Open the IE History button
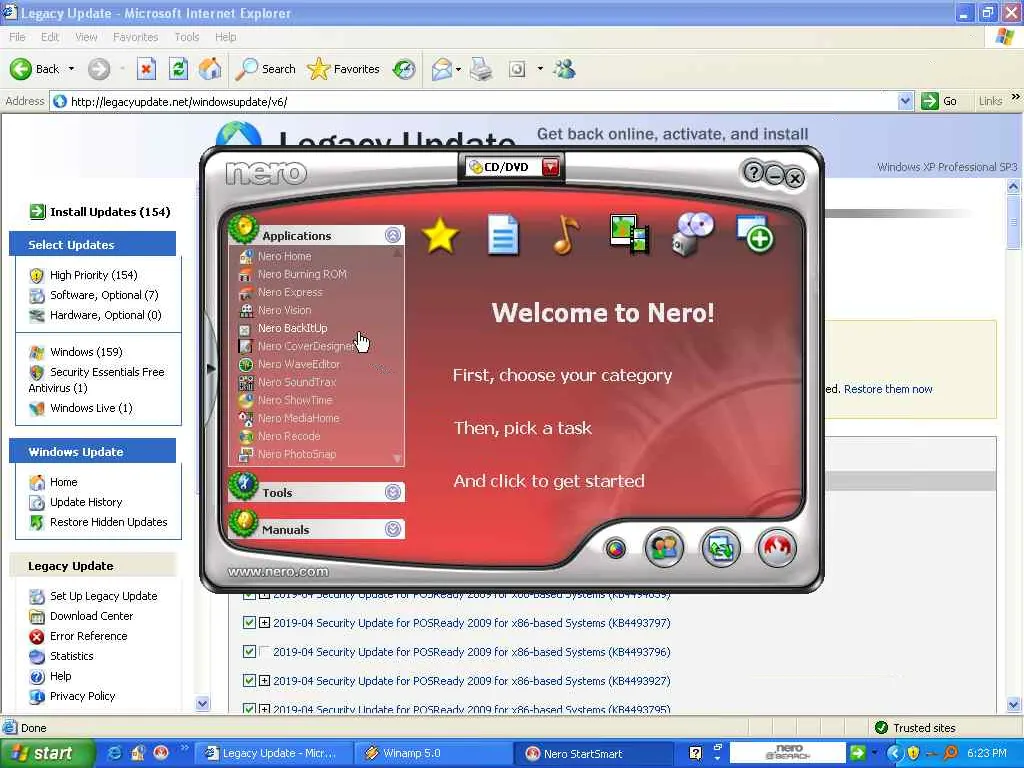 [x=404, y=69]
